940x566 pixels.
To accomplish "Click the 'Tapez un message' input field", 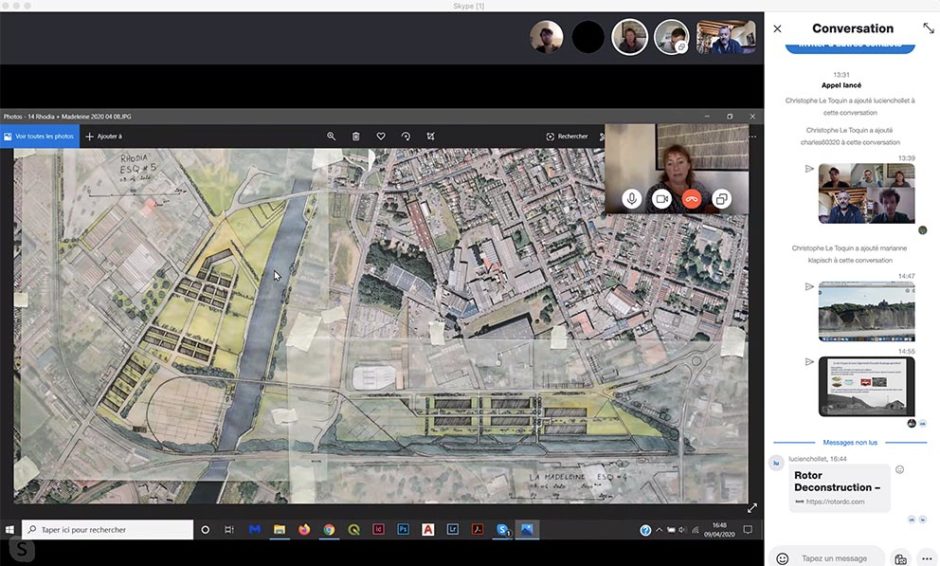I will coord(835,558).
